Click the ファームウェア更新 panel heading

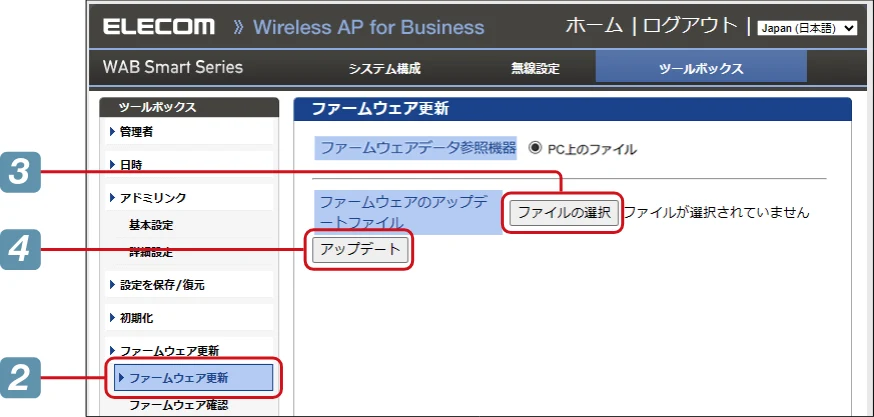380,109
